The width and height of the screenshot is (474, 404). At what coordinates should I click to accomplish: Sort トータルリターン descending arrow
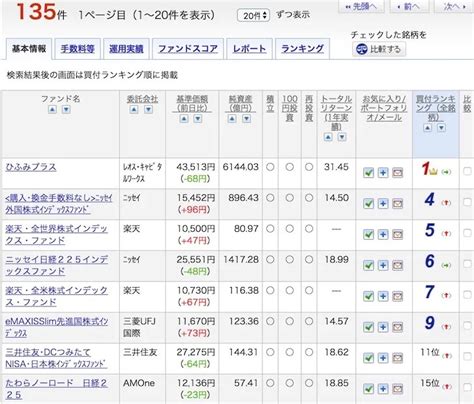[x=342, y=137]
